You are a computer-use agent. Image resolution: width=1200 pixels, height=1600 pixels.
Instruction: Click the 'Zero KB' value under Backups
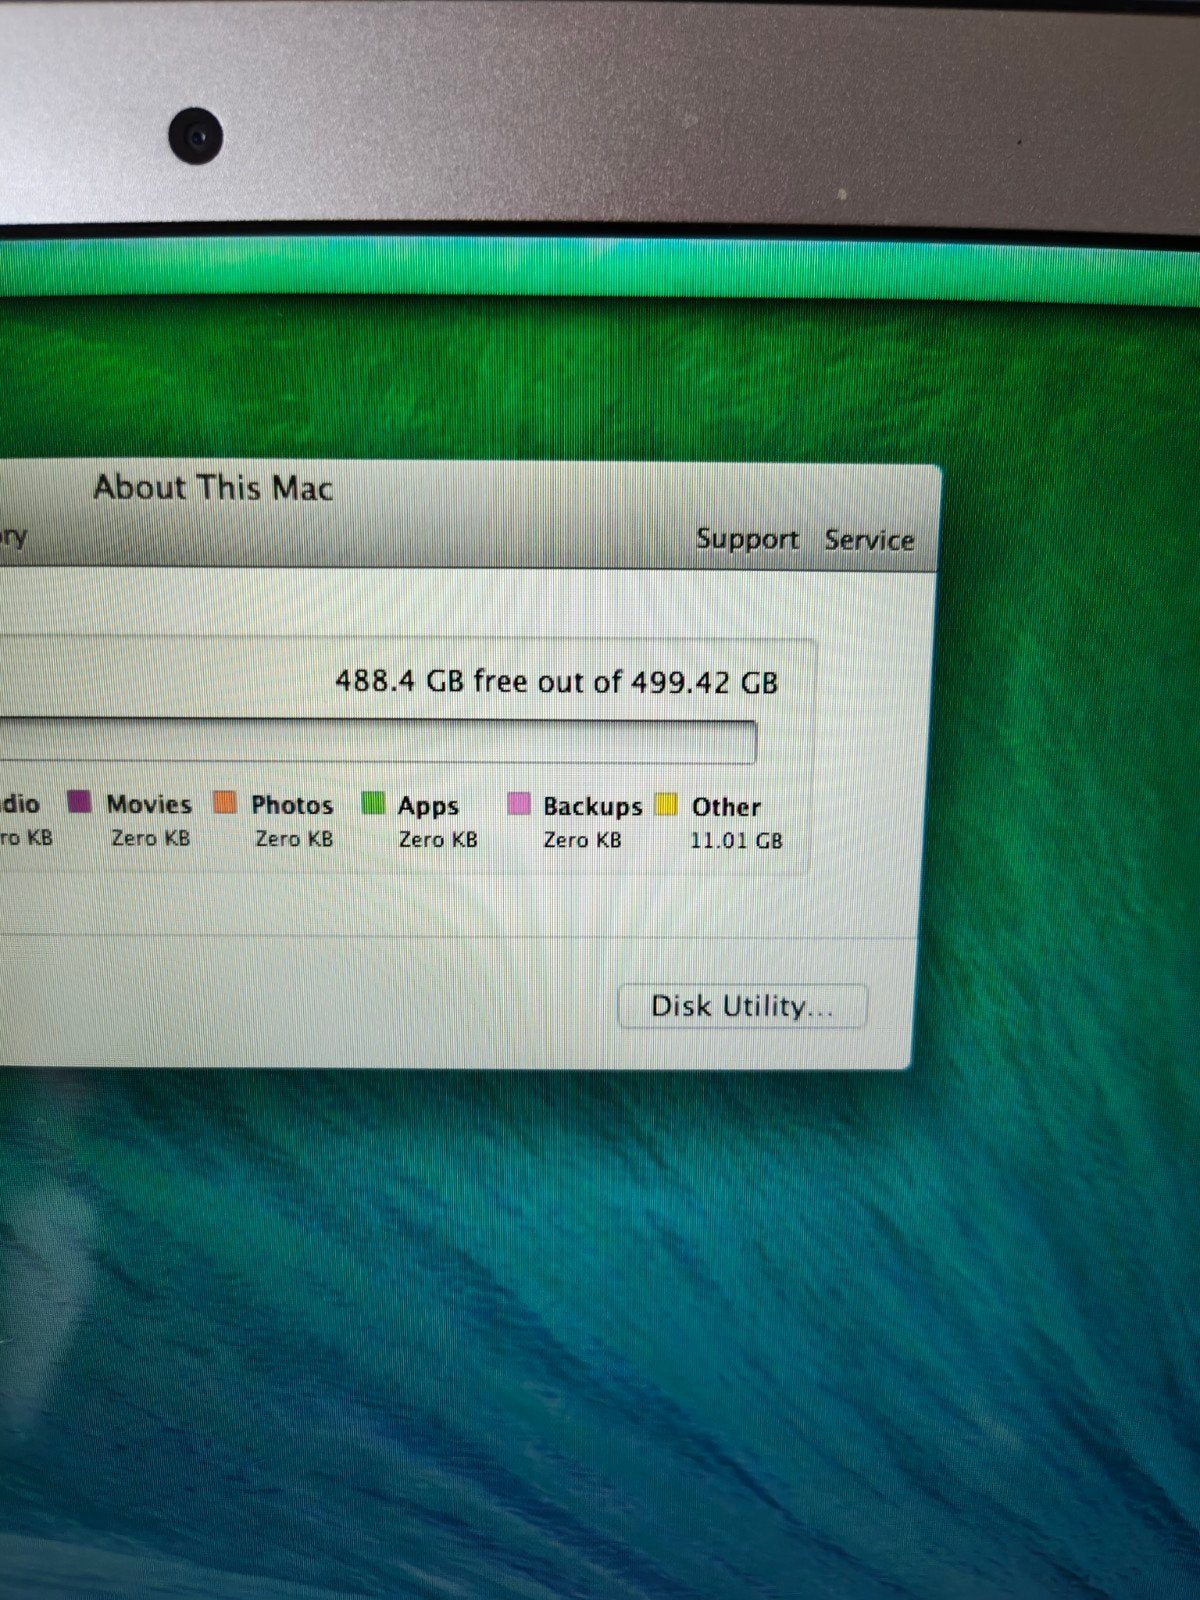coord(582,840)
